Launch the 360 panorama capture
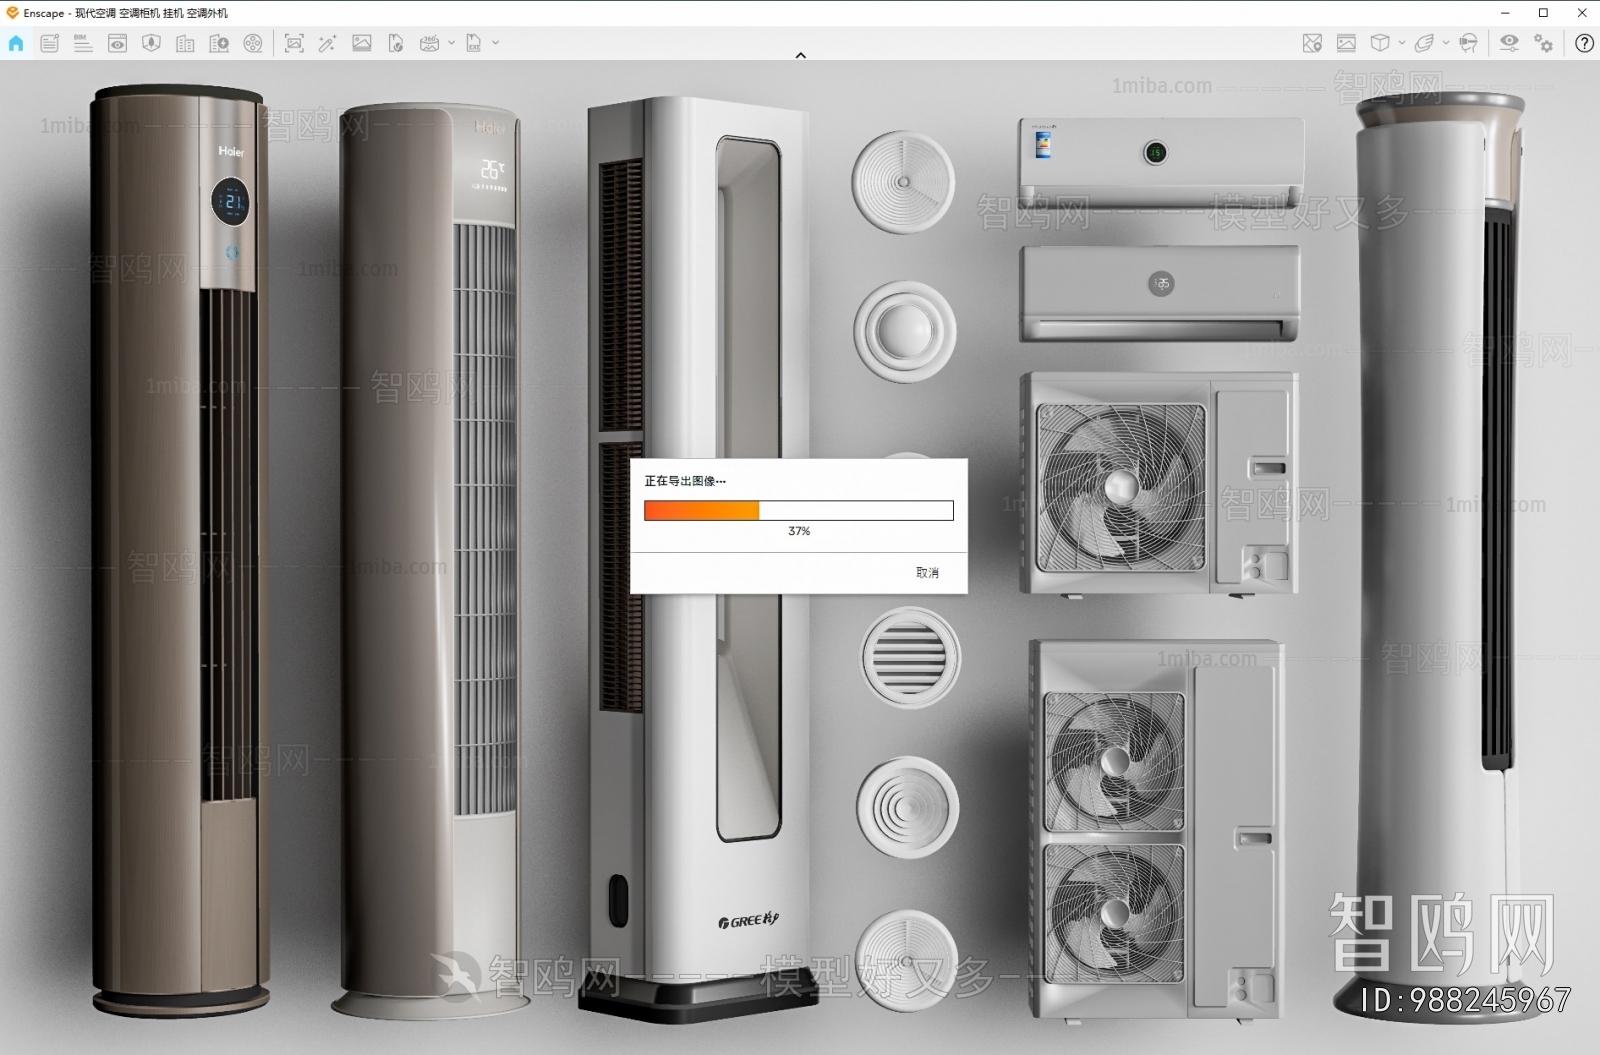This screenshot has height=1055, width=1600. 431,43
